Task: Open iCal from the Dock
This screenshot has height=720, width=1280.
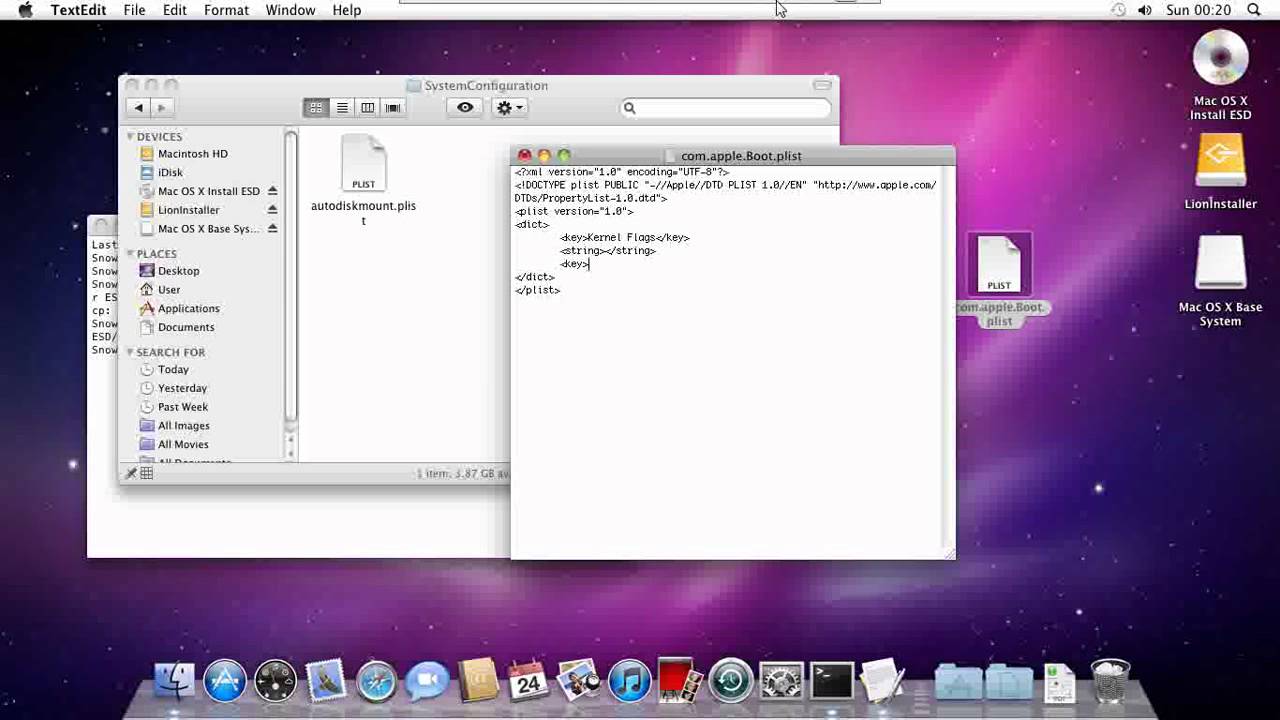Action: pyautogui.click(x=528, y=682)
